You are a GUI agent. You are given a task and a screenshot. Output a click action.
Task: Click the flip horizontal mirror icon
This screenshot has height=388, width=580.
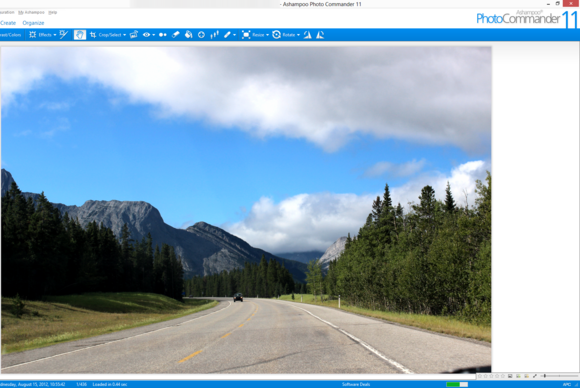click(x=308, y=35)
